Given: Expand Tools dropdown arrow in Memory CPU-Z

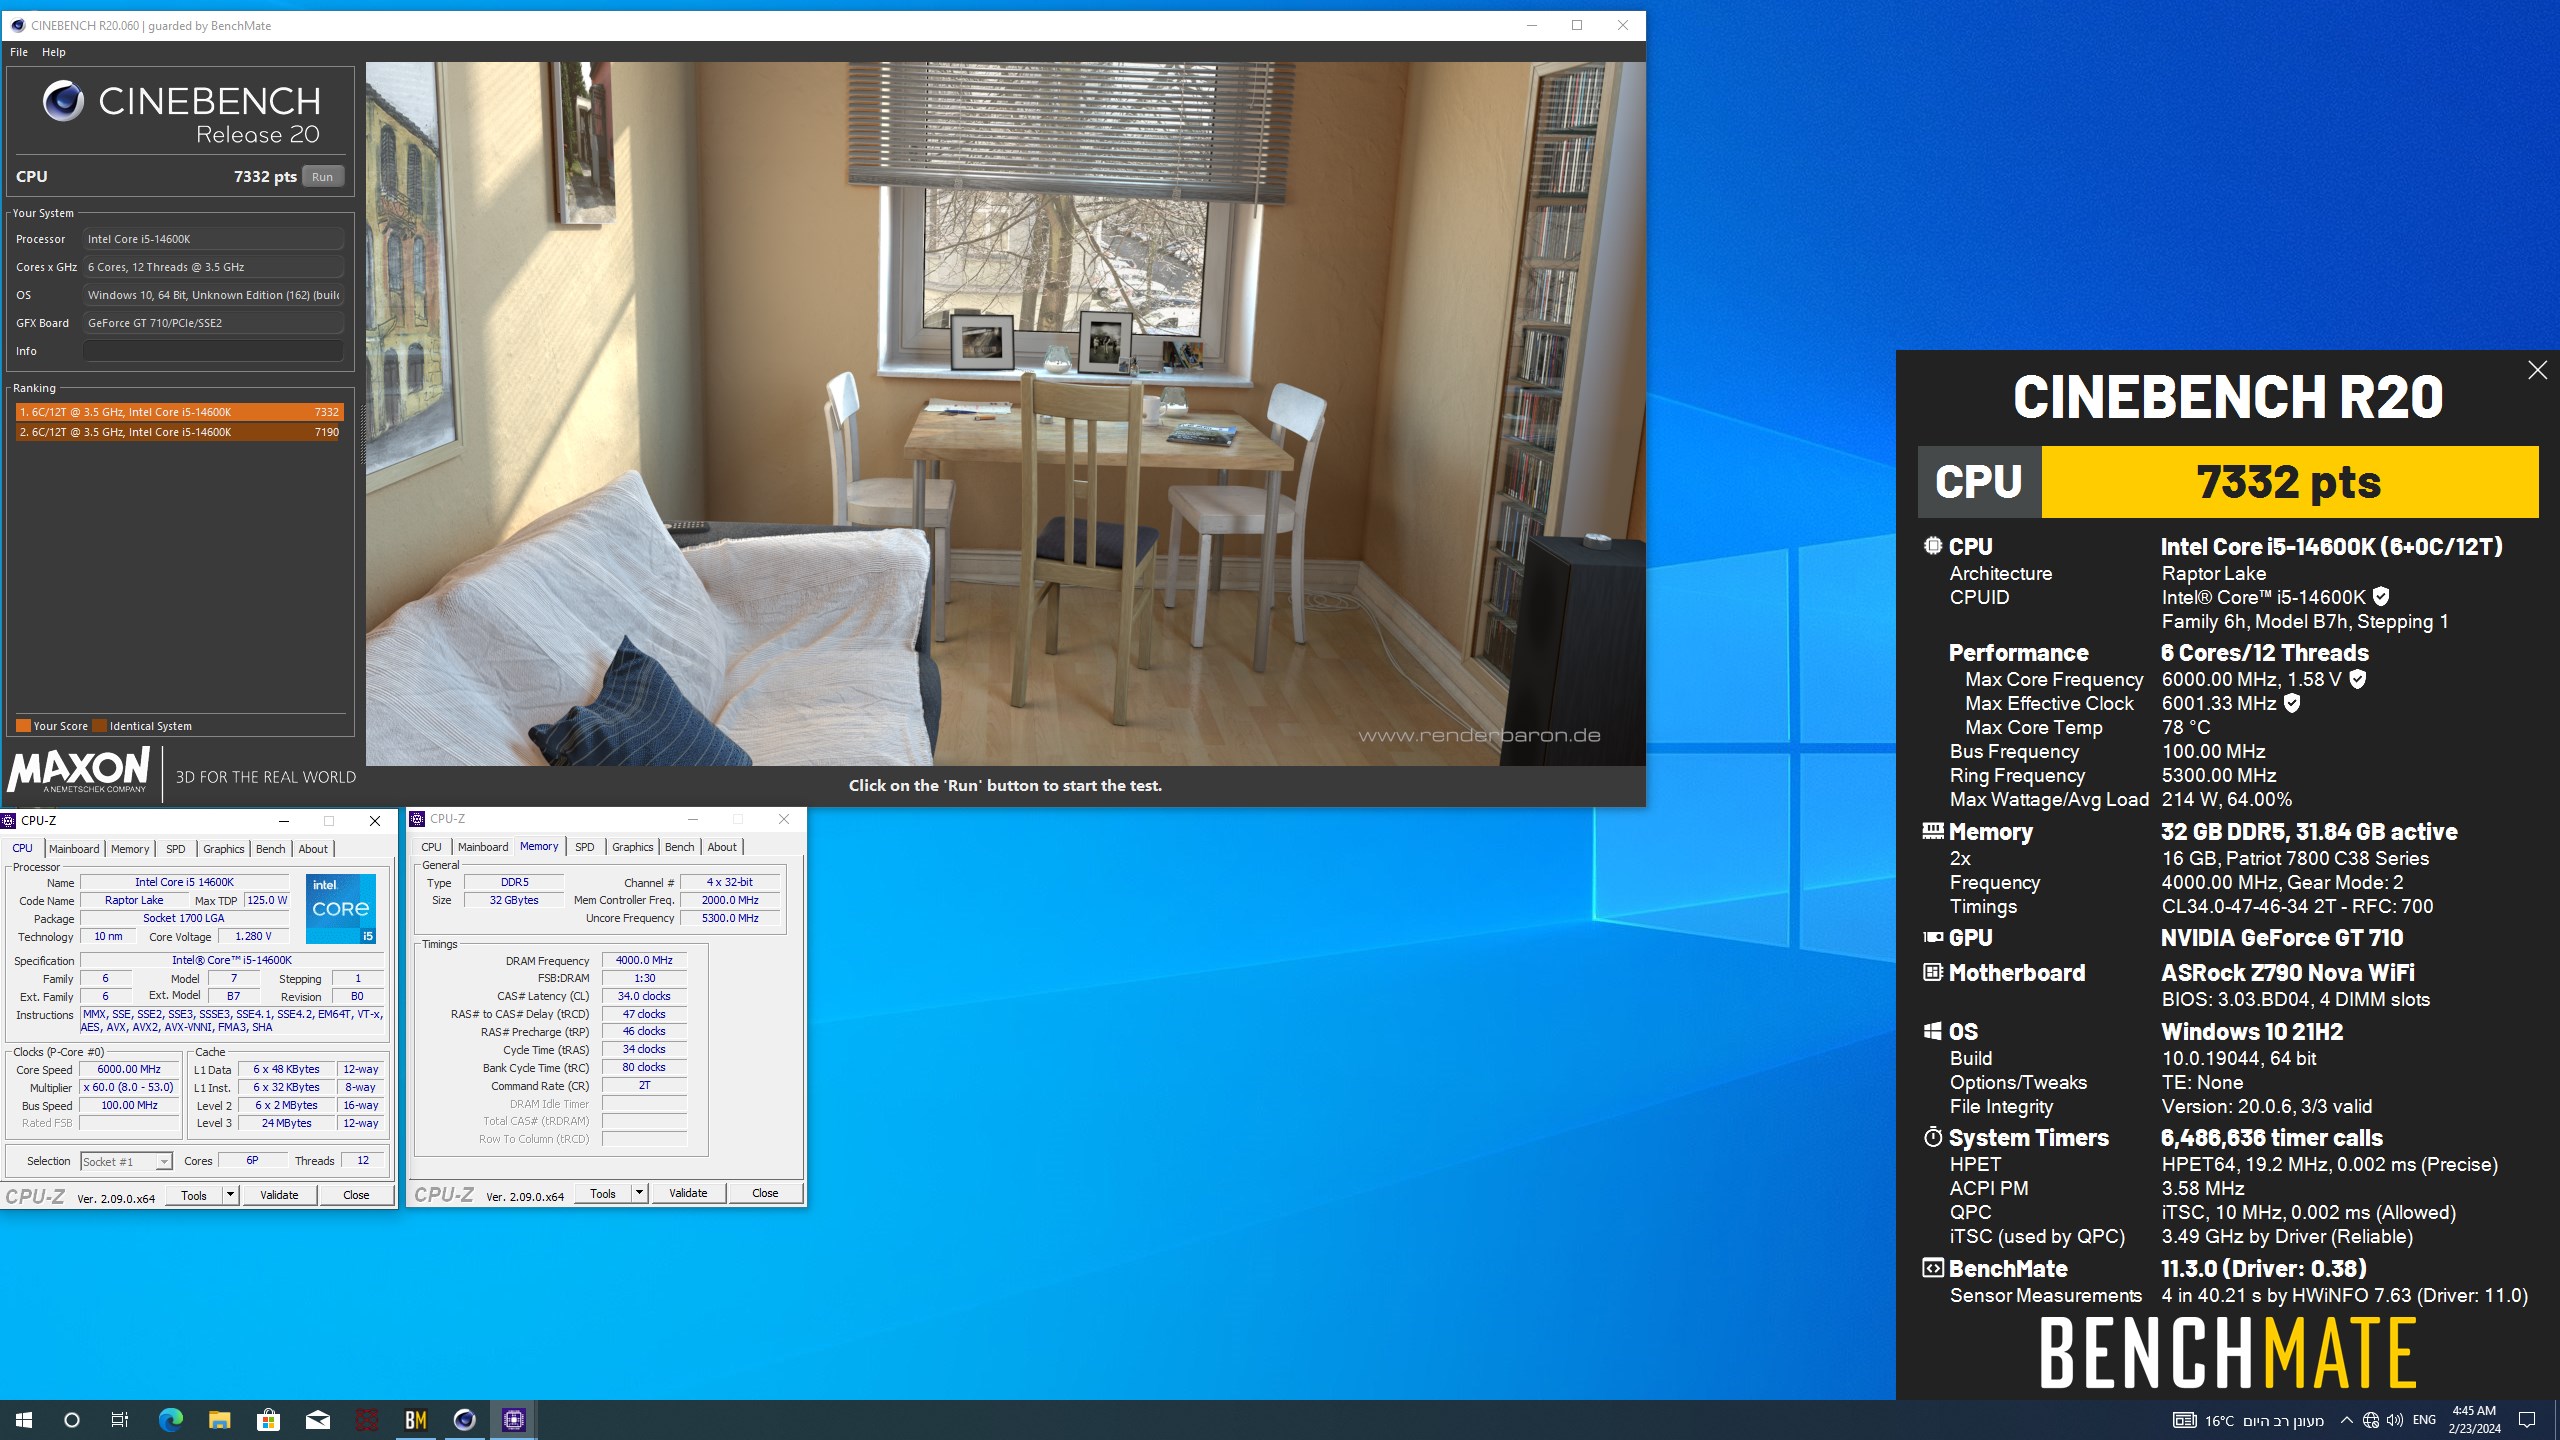Looking at the screenshot, I should [639, 1193].
